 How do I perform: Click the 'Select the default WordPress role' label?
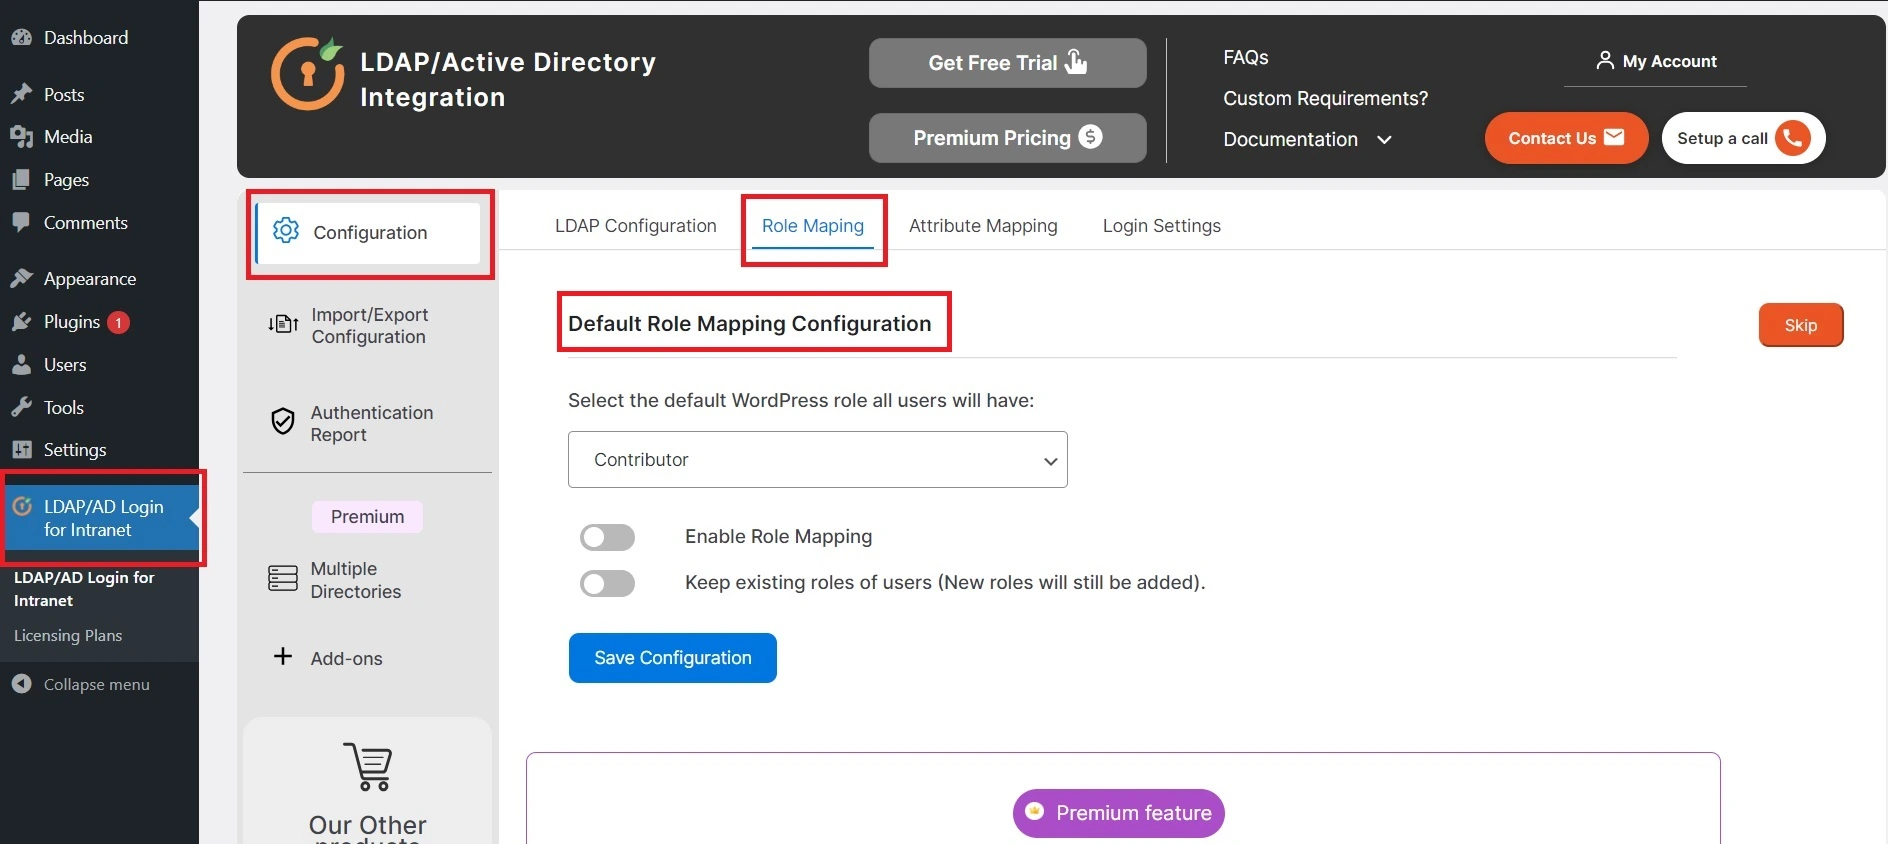[801, 401]
